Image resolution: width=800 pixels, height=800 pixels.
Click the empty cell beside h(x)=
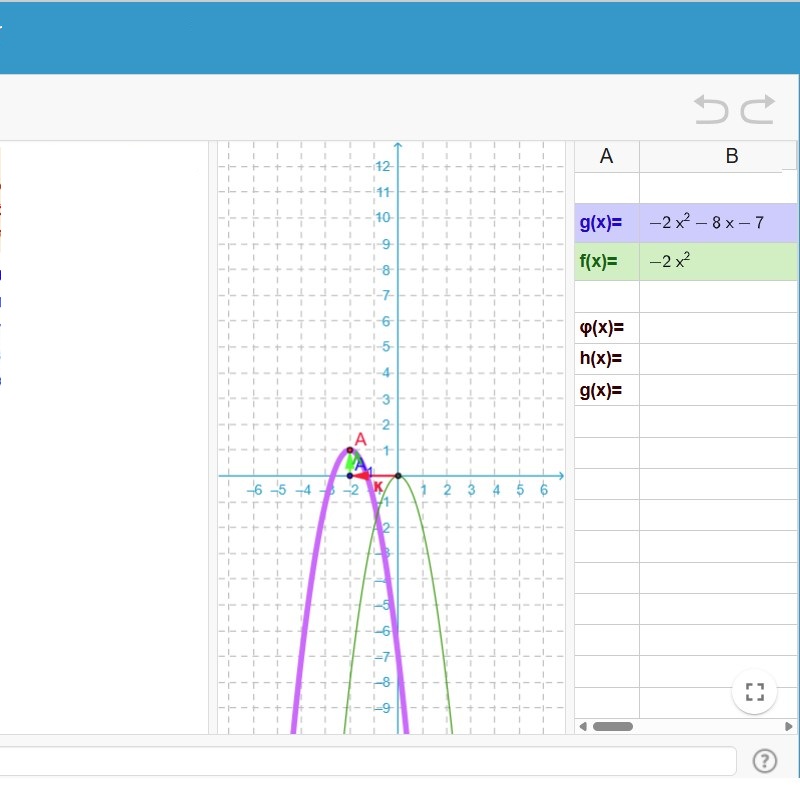point(718,359)
